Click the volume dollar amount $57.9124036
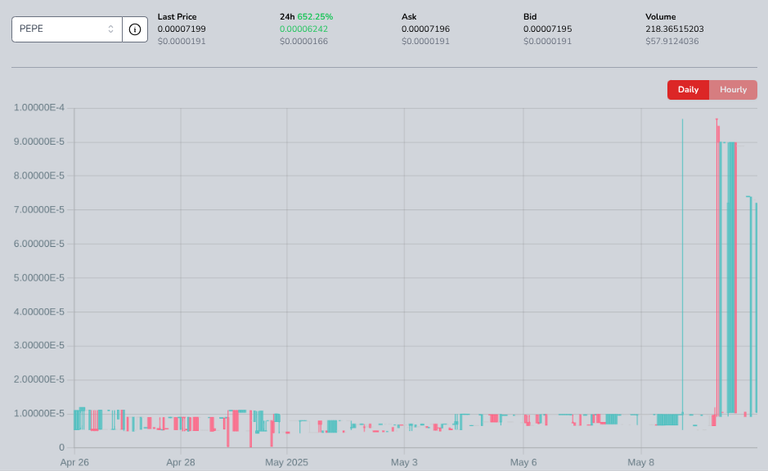768x471 pixels. (672, 41)
